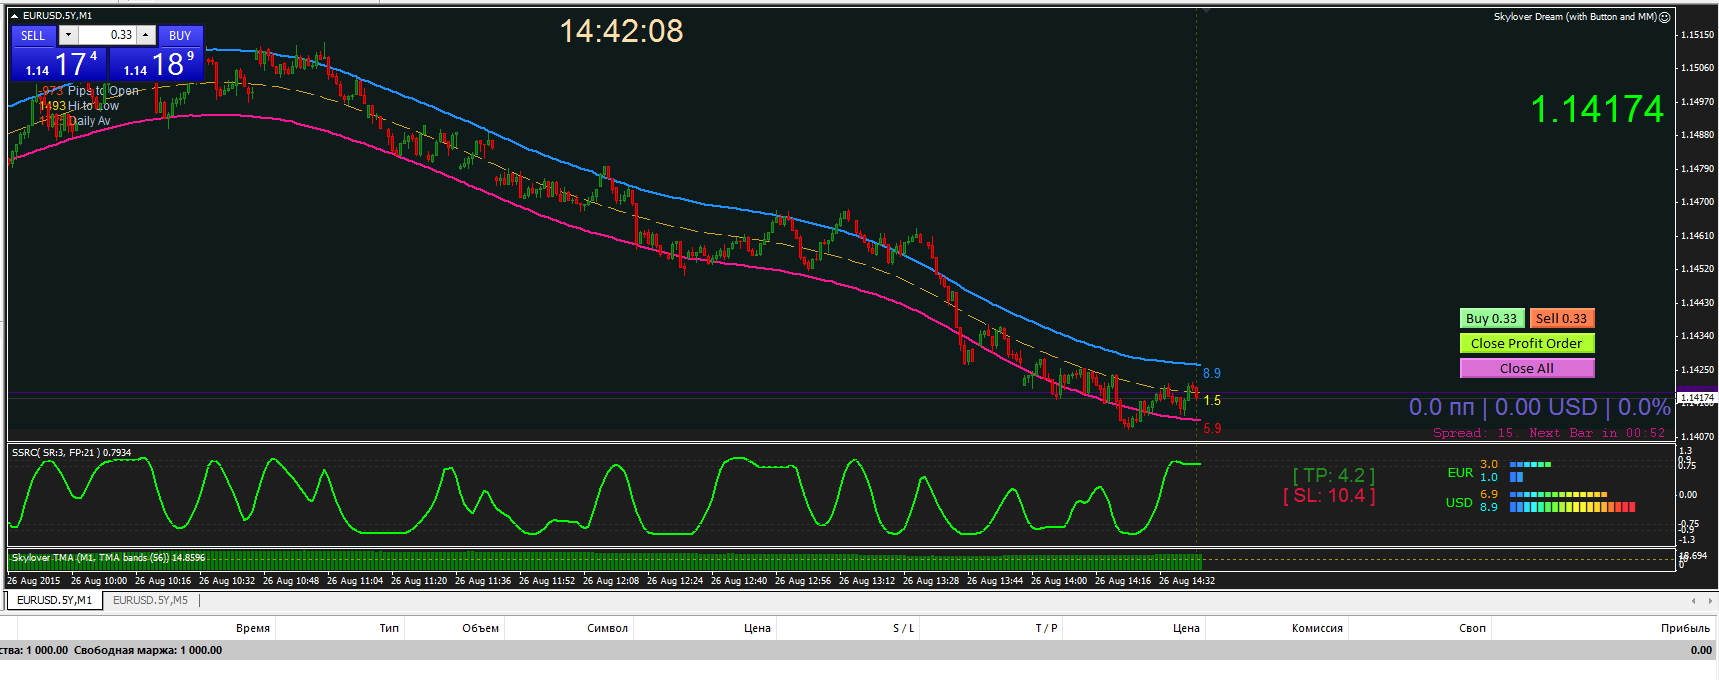Click the Spread: 15 Next Bar text

[x=1549, y=433]
